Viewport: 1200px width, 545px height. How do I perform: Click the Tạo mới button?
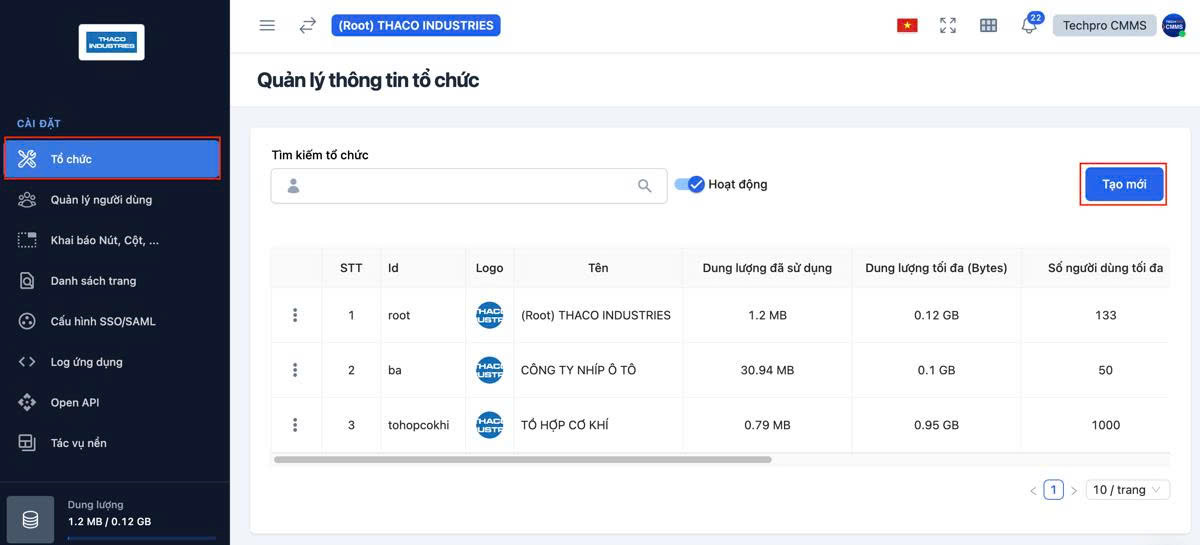point(1124,185)
